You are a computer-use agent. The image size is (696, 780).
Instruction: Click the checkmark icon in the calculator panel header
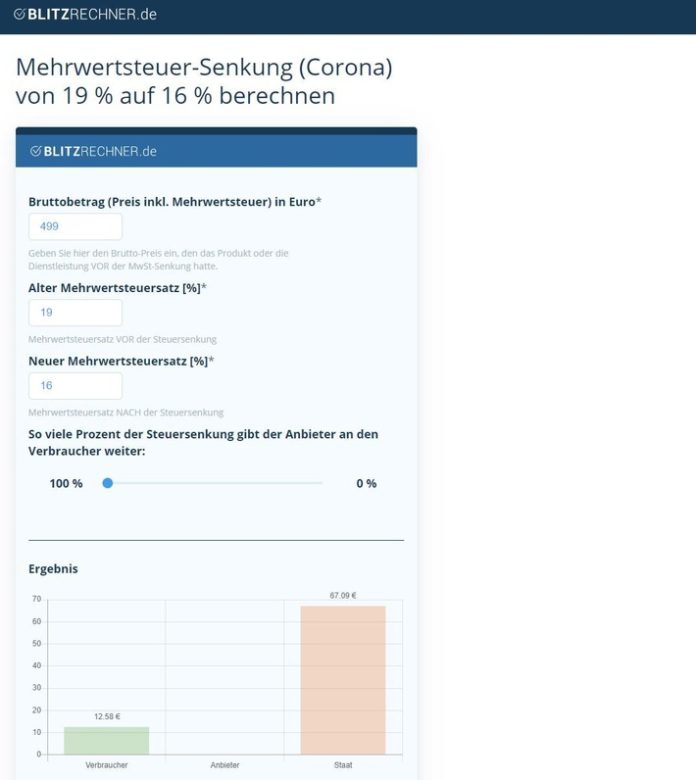coord(36,151)
